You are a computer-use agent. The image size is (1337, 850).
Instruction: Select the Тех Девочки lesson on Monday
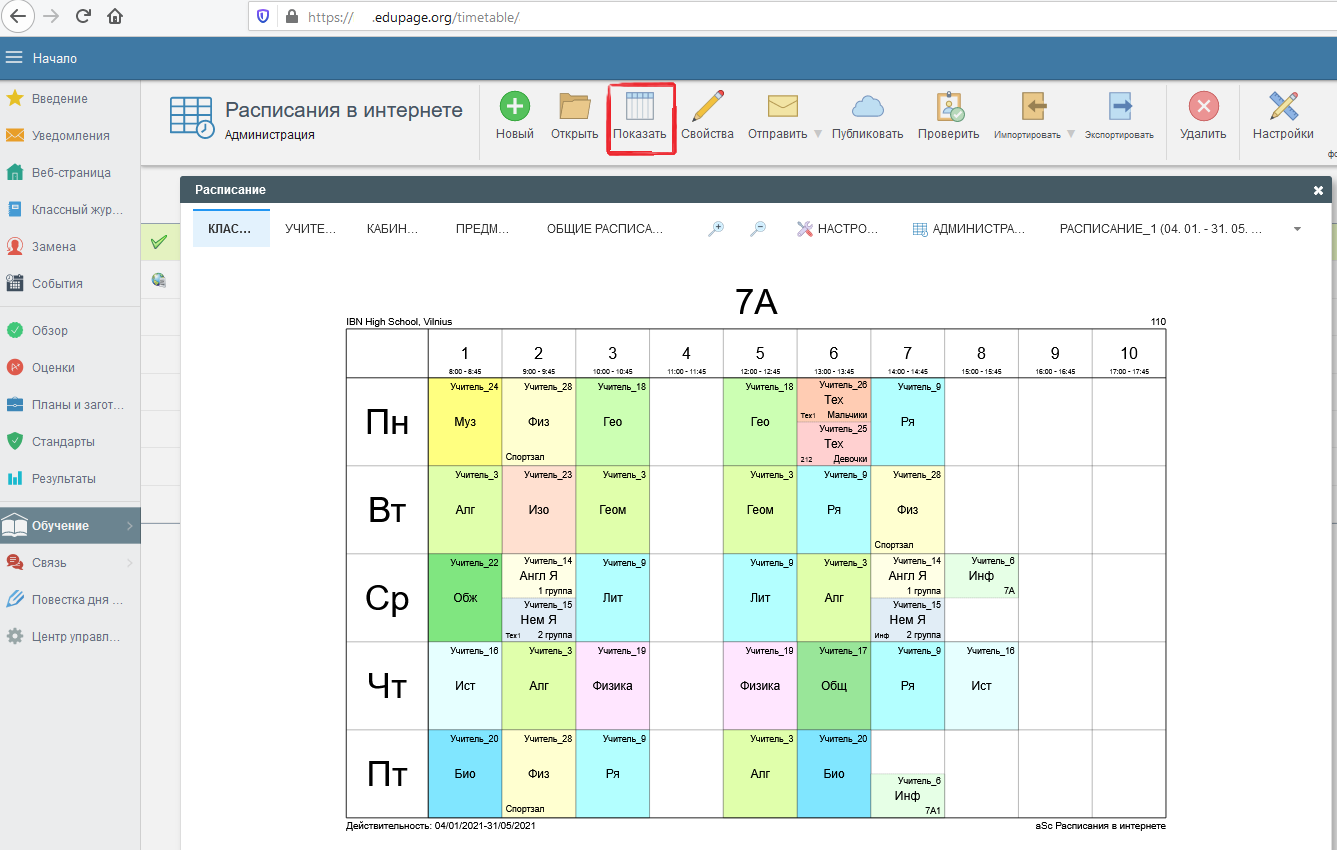[834, 444]
